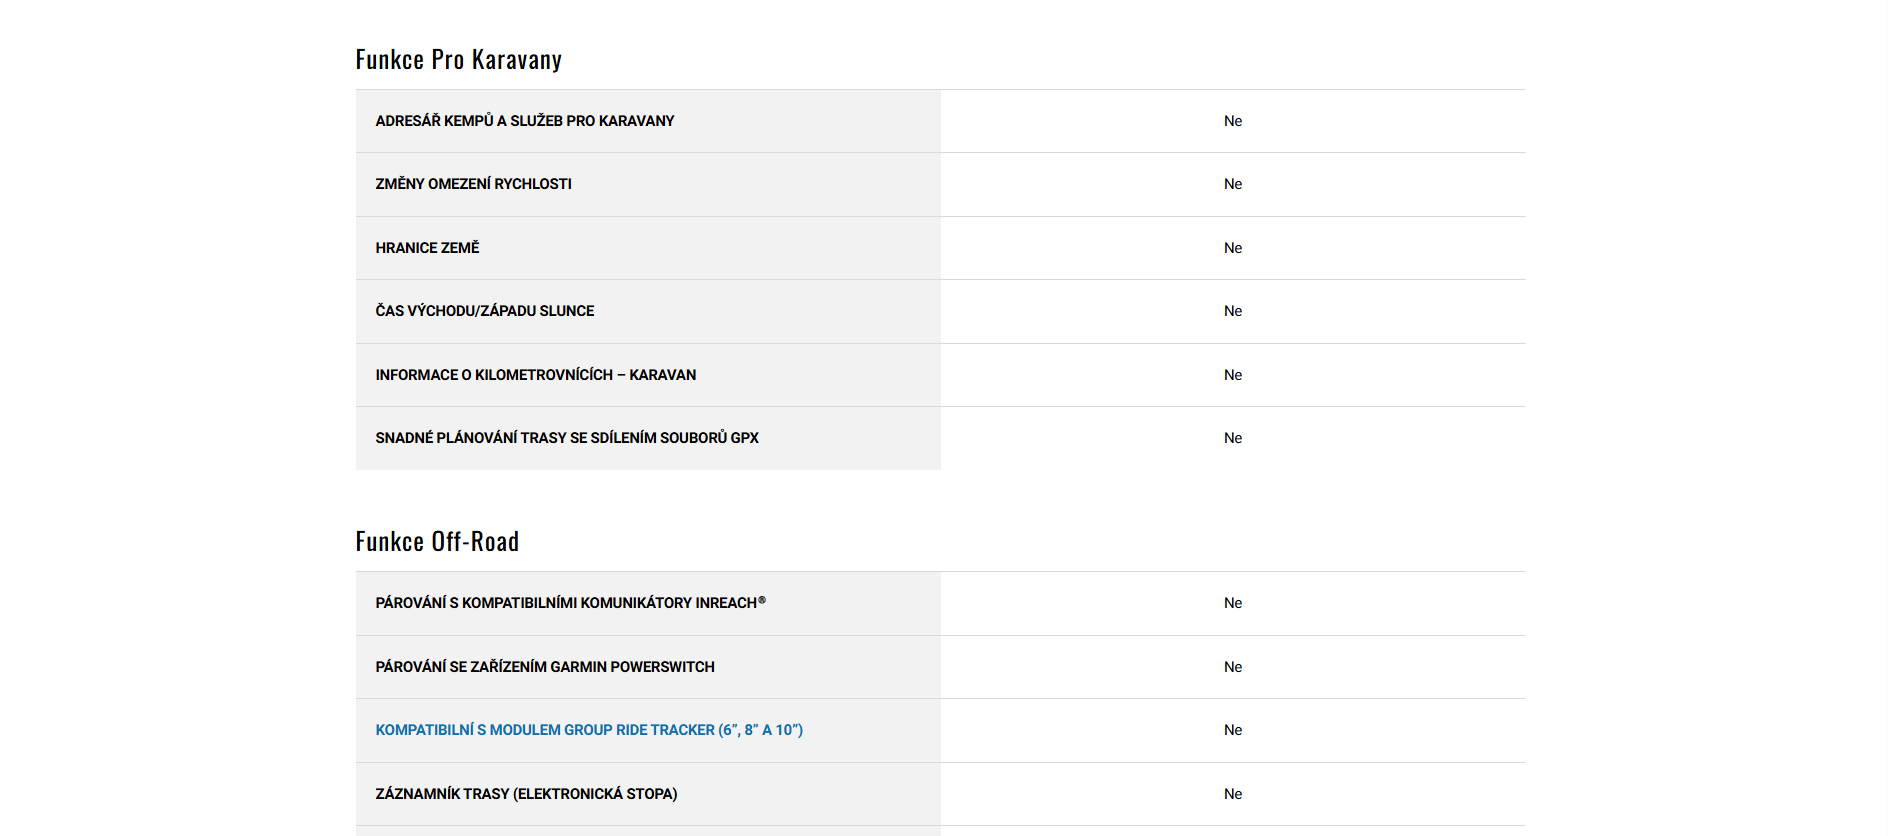The width and height of the screenshot is (1888, 836).
Task: Click the "Čas východu/západu slunce" label
Action: click(x=484, y=311)
